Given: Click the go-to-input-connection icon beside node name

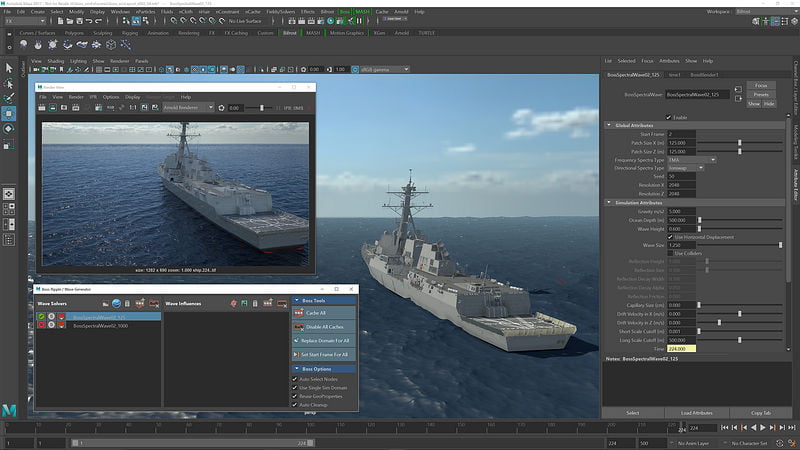Looking at the screenshot, I should (738, 89).
